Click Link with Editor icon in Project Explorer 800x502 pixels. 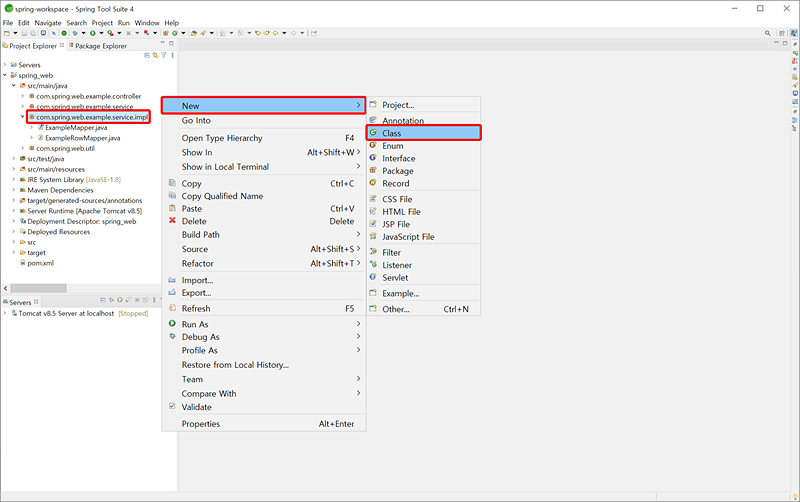pos(155,55)
